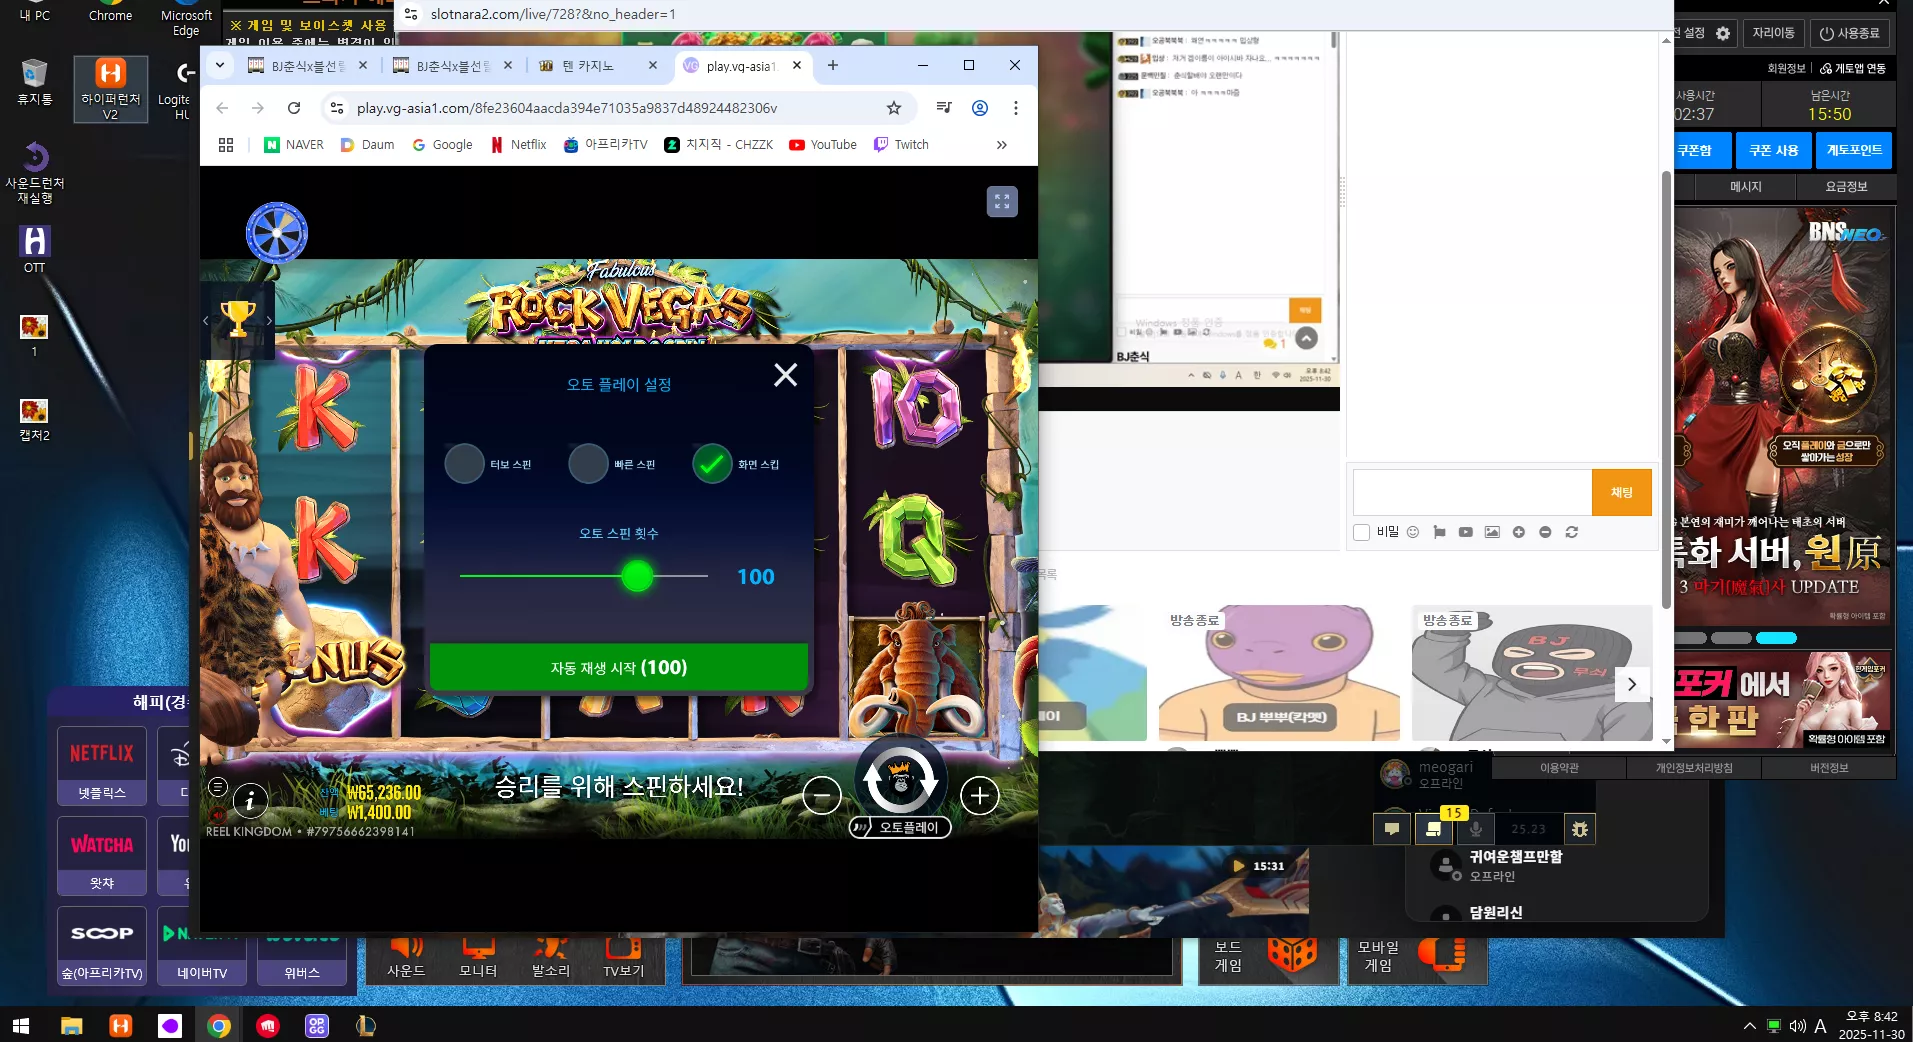Screen dimensions: 1913x1042
Task: Click the slot spin button with gorilla
Action: (x=900, y=780)
